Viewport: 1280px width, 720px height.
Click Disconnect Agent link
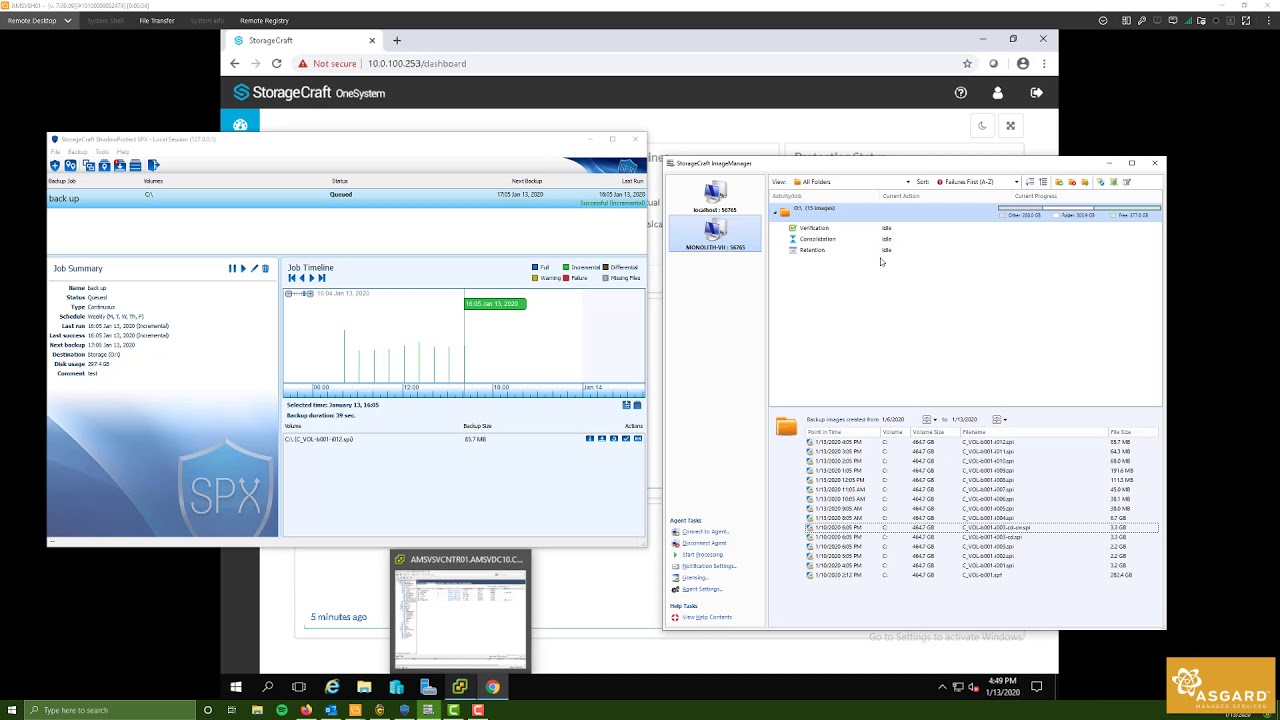pos(704,543)
